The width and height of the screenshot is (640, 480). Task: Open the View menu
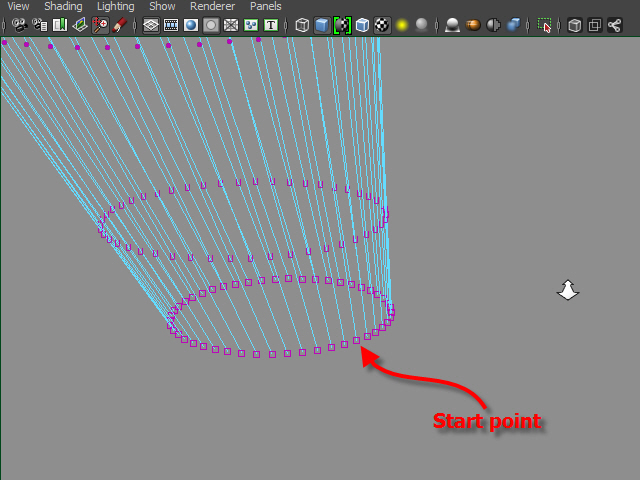[x=18, y=6]
